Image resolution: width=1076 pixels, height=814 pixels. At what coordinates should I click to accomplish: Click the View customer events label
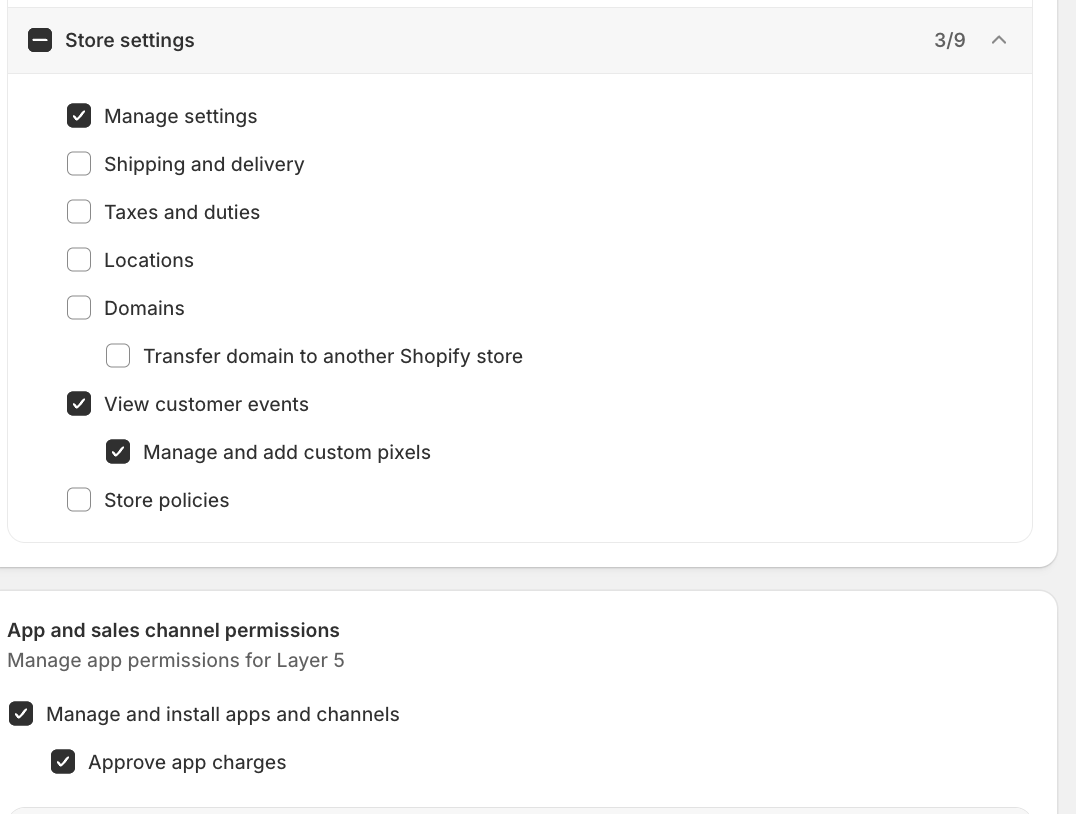click(x=206, y=403)
